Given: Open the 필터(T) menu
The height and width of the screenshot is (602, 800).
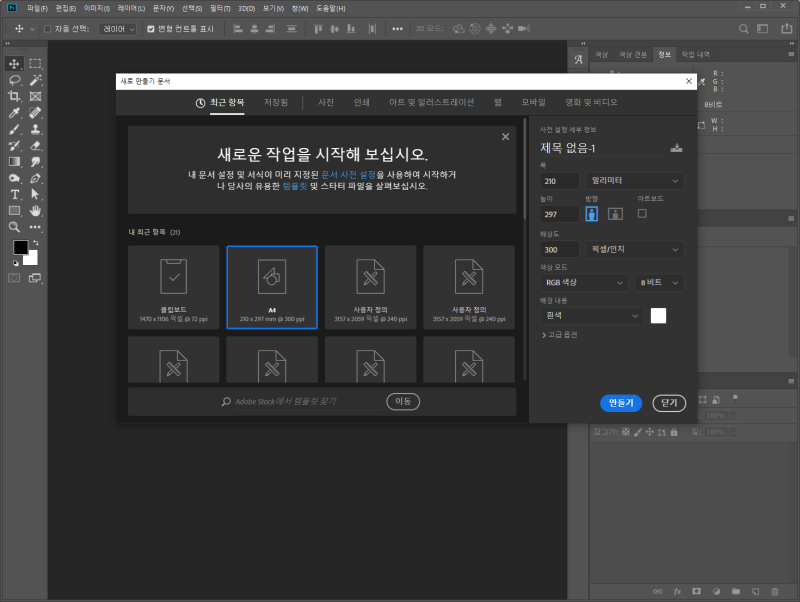Looking at the screenshot, I should click(x=220, y=9).
